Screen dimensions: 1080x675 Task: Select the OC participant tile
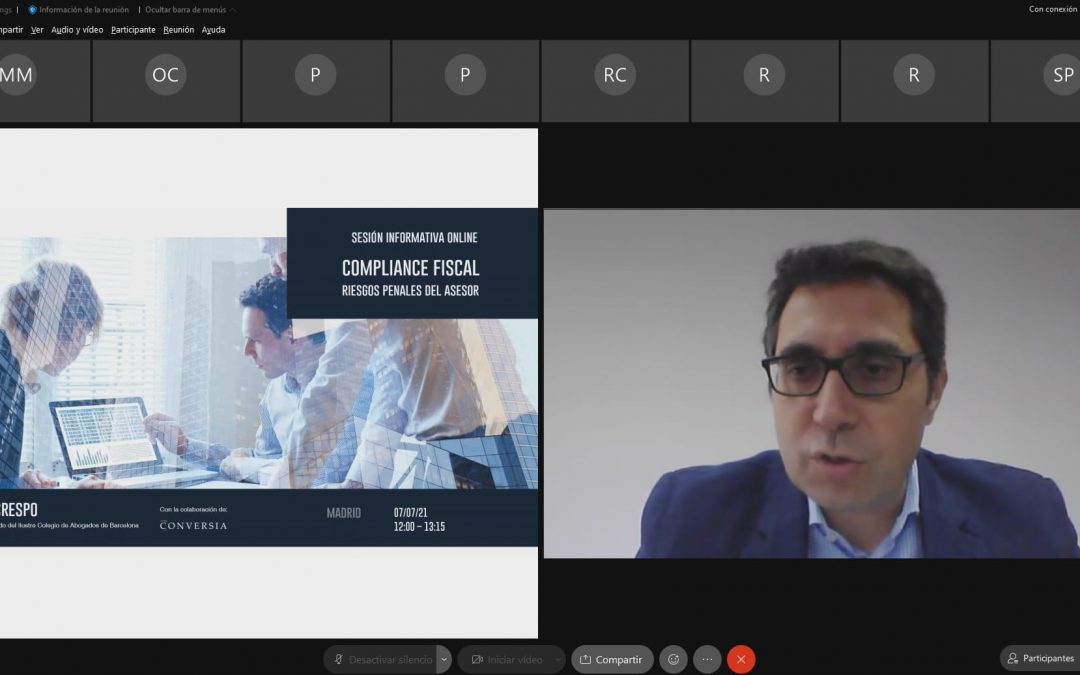166,81
